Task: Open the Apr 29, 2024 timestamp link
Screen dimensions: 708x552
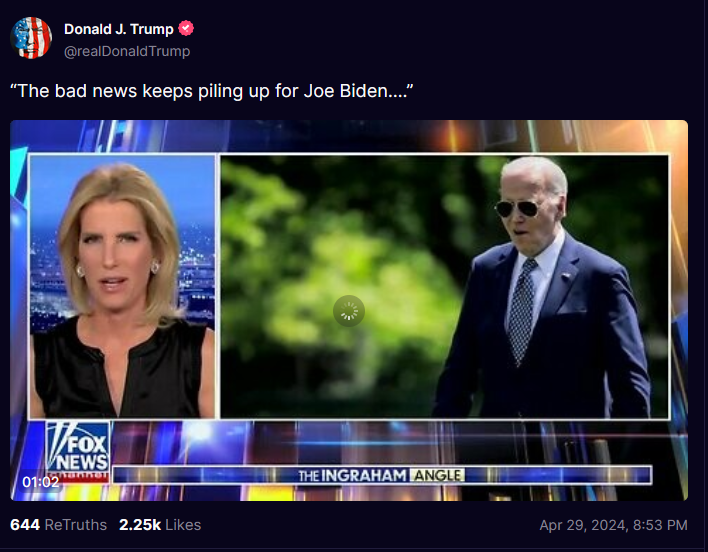Action: [613, 525]
